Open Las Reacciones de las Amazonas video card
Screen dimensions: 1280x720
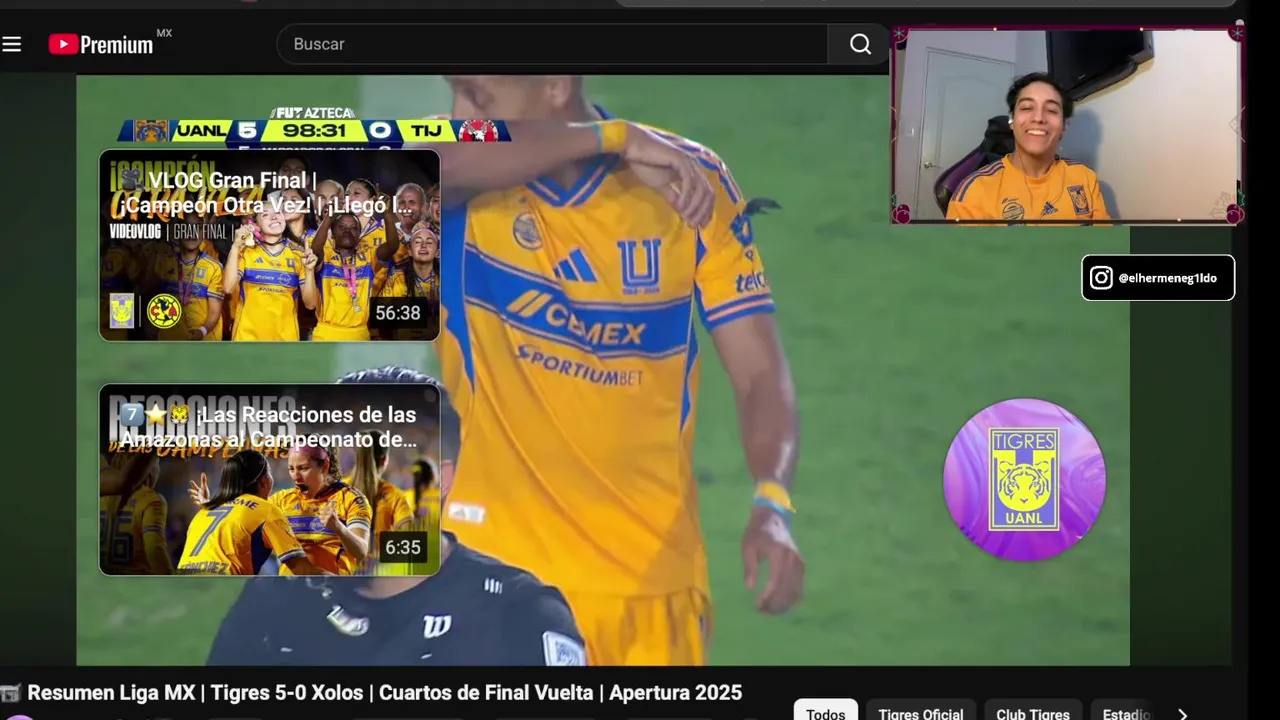[x=269, y=479]
